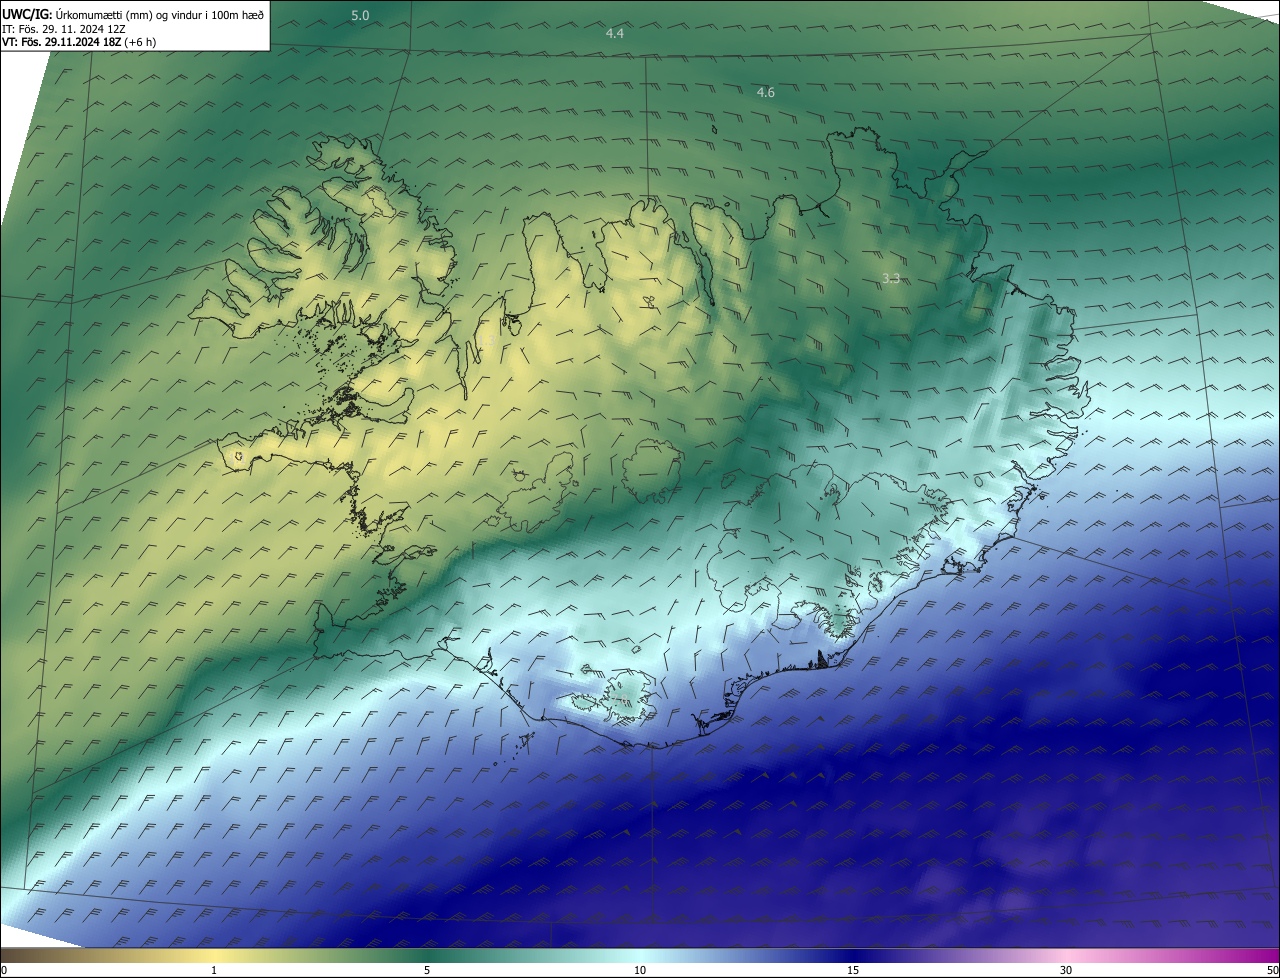
Task: Click the 30 tick on color scale
Action: 1066,970
